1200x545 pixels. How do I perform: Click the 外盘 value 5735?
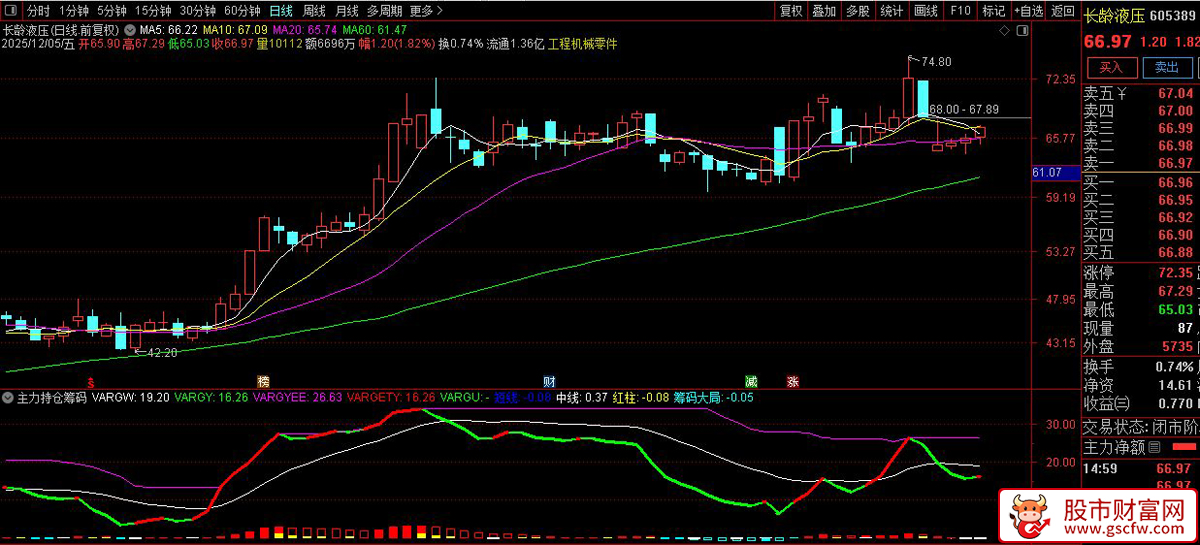(1178, 347)
